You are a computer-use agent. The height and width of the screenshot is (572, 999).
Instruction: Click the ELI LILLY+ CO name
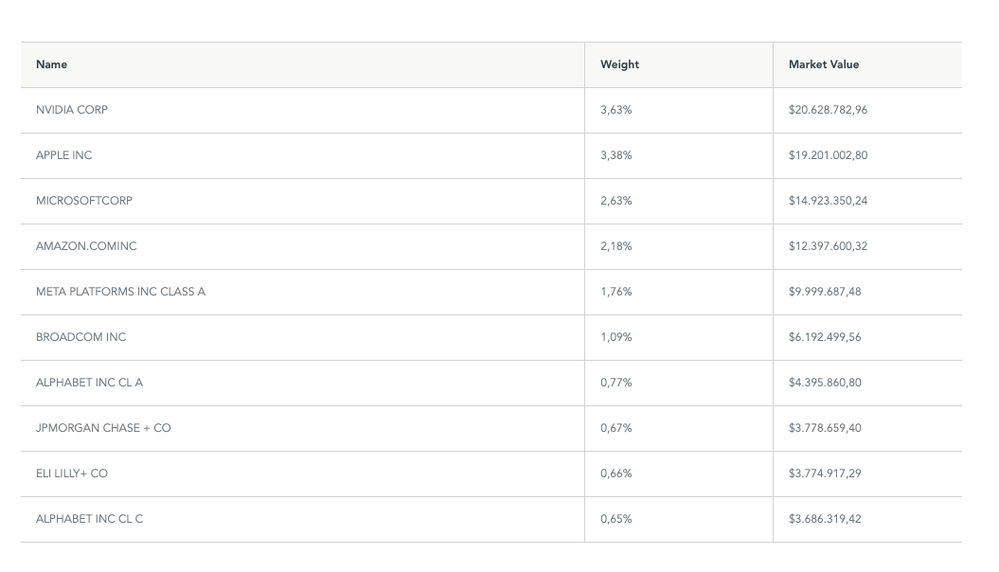point(72,474)
